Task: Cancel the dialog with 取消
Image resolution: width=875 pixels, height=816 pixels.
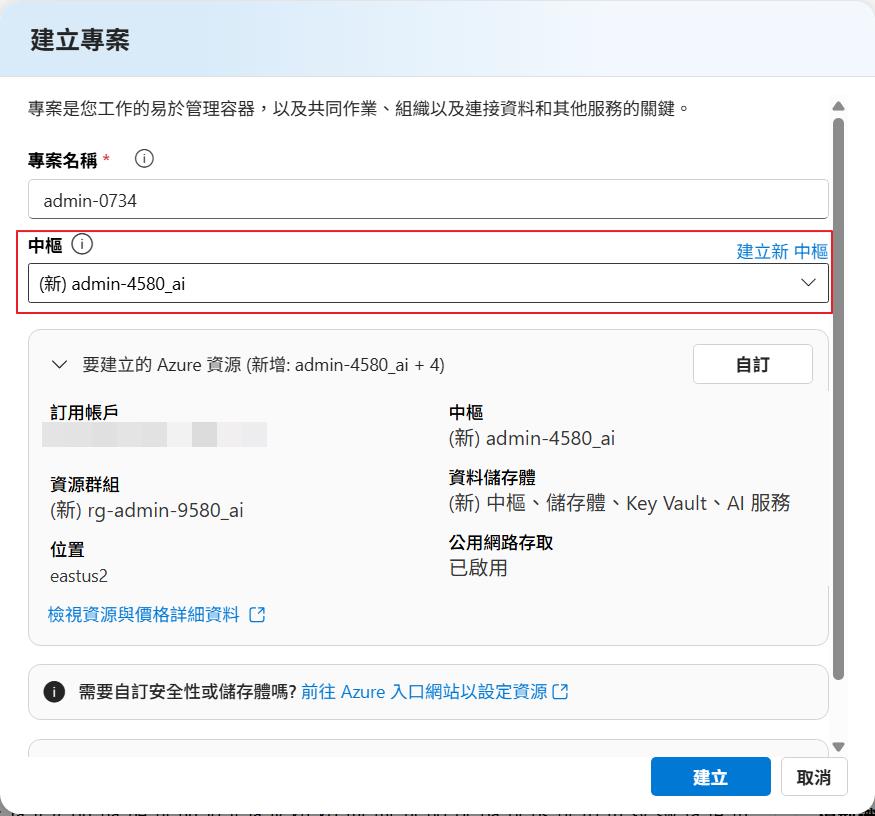Action: [813, 777]
